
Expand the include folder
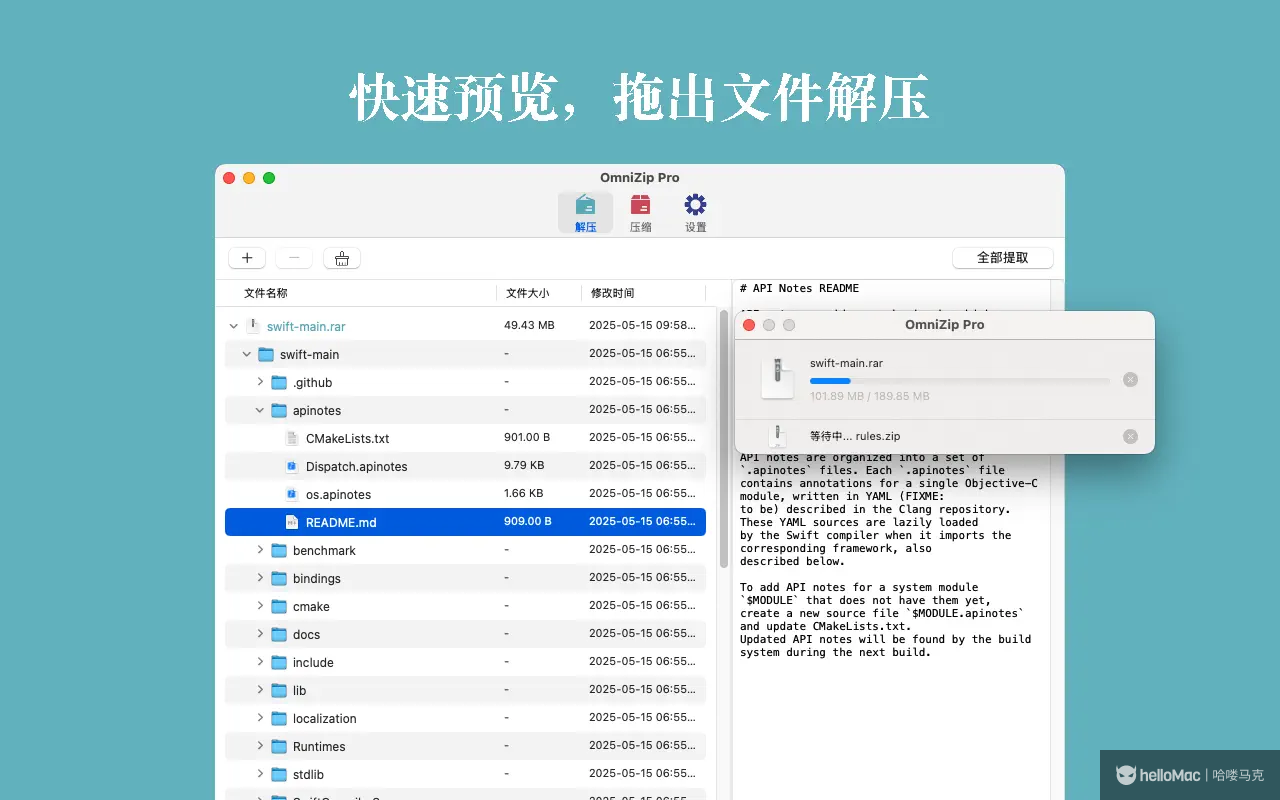[x=260, y=662]
